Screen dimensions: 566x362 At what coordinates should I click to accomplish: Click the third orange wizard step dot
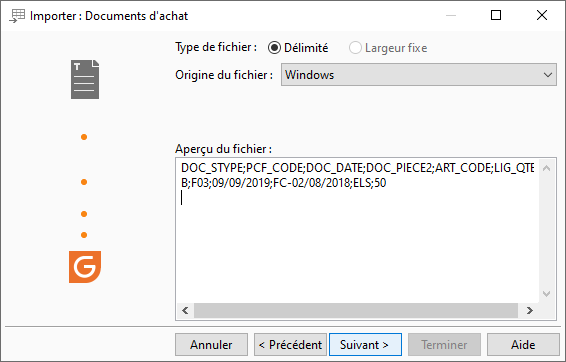pos(84,214)
